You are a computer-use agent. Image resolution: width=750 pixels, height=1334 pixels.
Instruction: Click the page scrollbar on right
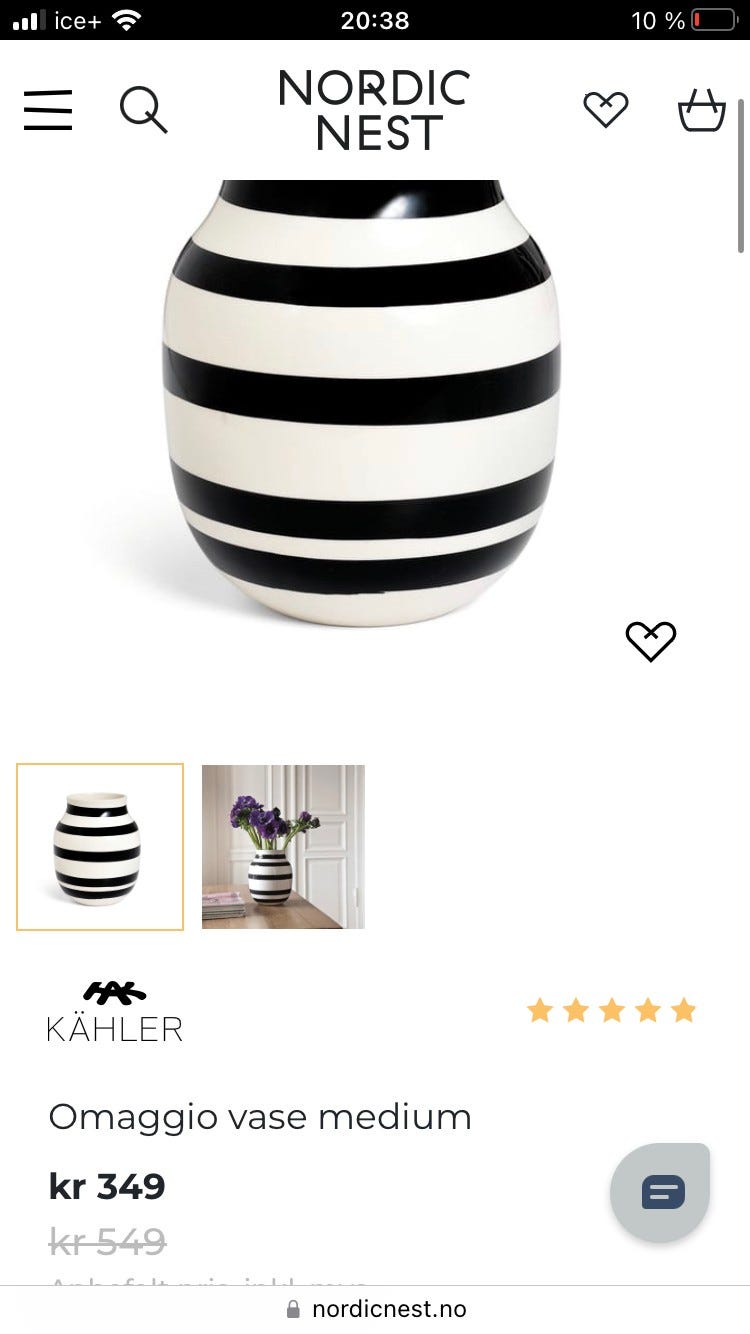click(x=741, y=175)
